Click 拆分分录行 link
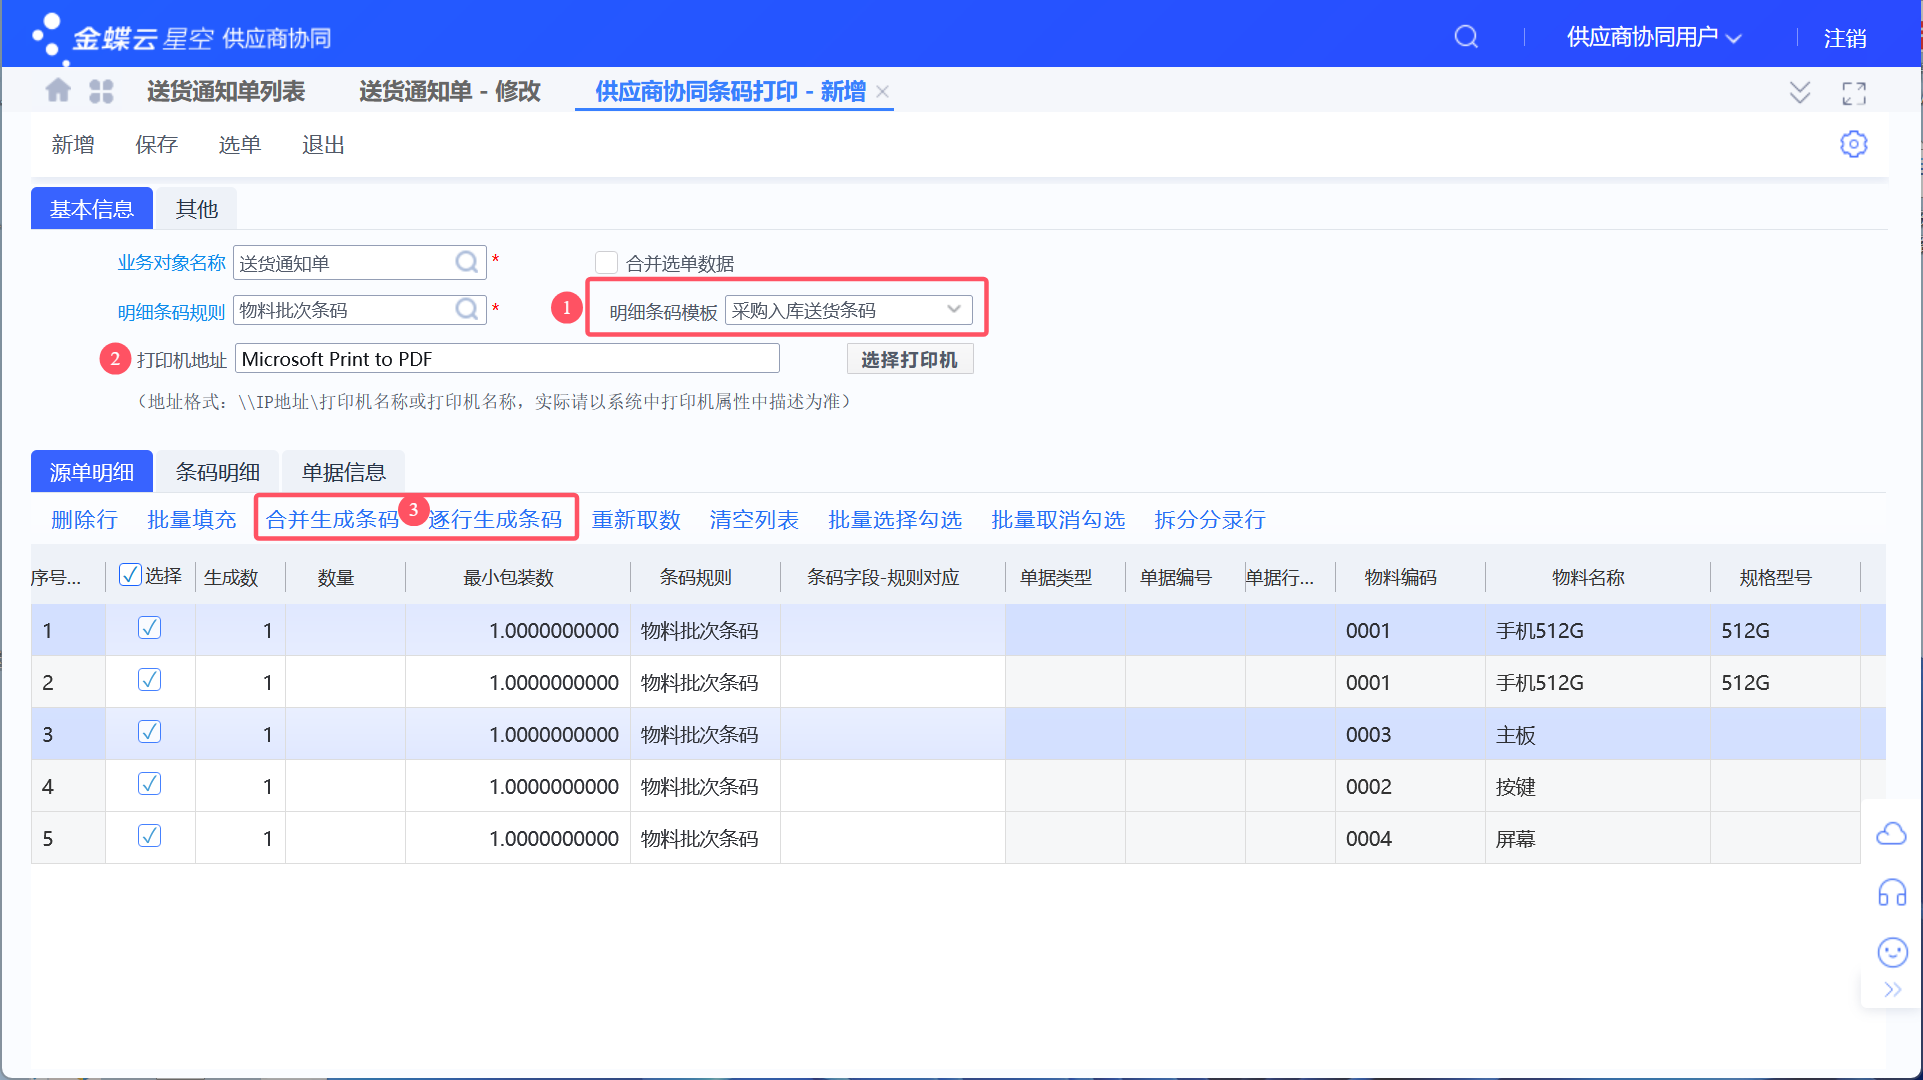Viewport: 1923px width, 1080px height. tap(1210, 520)
